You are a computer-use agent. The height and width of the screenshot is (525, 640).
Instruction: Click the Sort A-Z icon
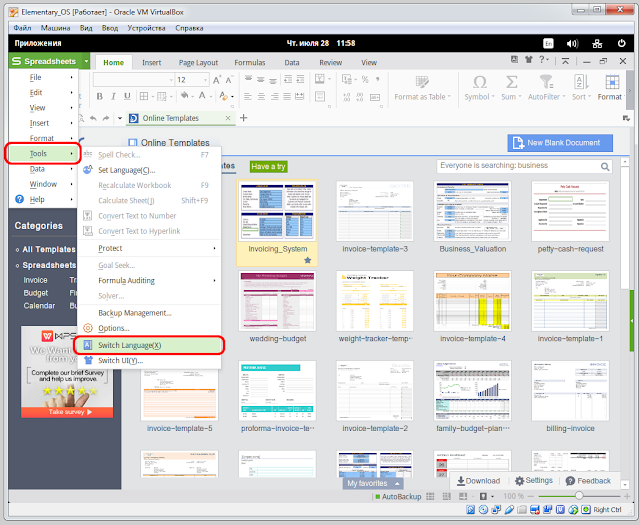tap(581, 82)
